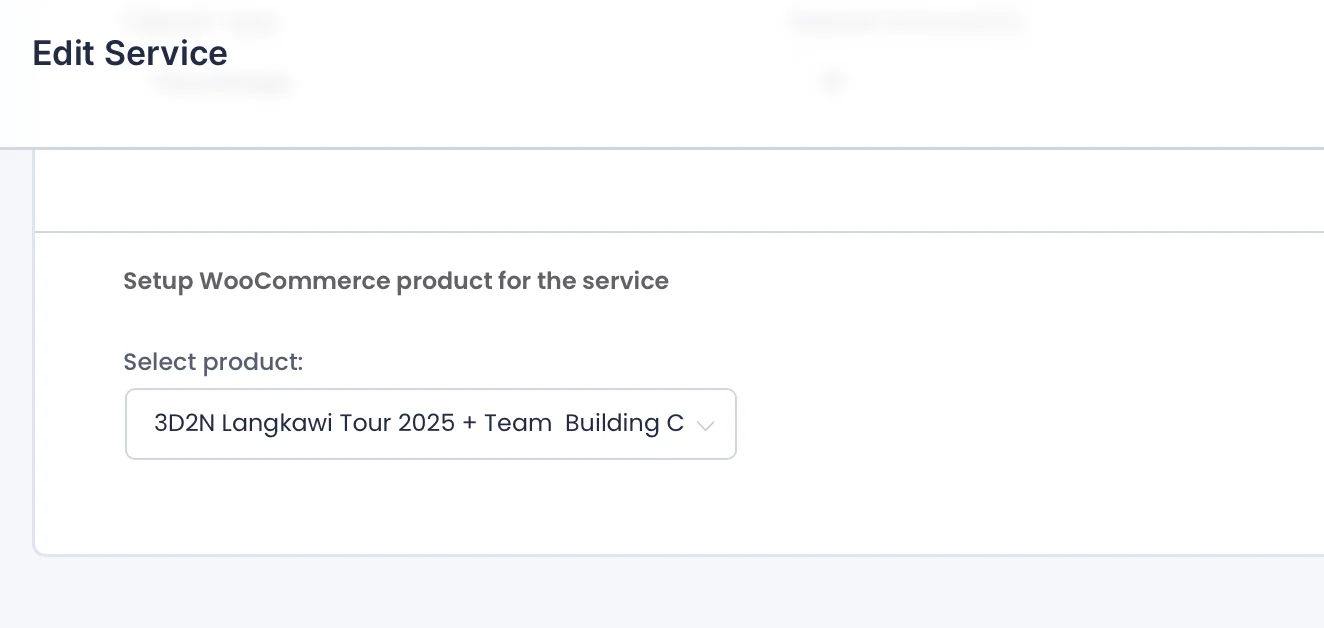Click the blurred text under the Edit Service title
The image size is (1324, 628).
[x=223, y=84]
